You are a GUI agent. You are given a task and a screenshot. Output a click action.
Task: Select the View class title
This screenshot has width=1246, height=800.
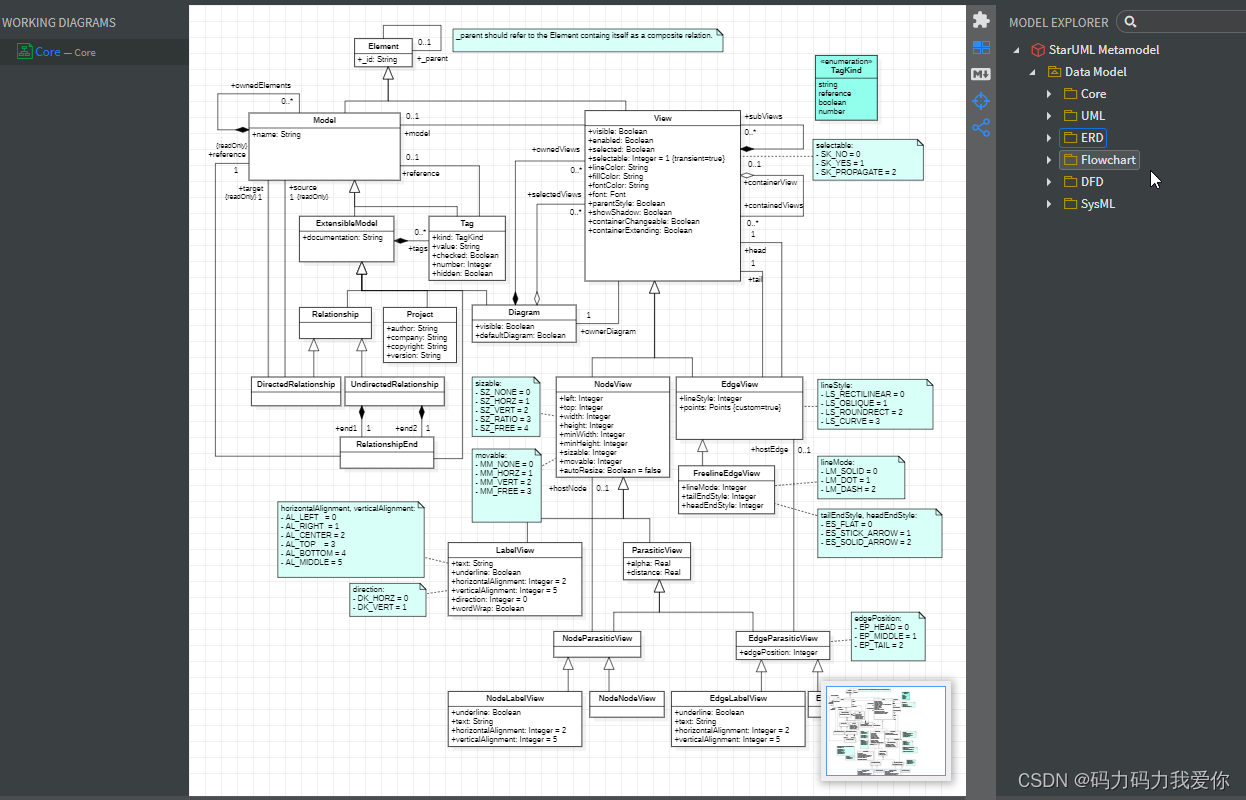[x=662, y=118]
